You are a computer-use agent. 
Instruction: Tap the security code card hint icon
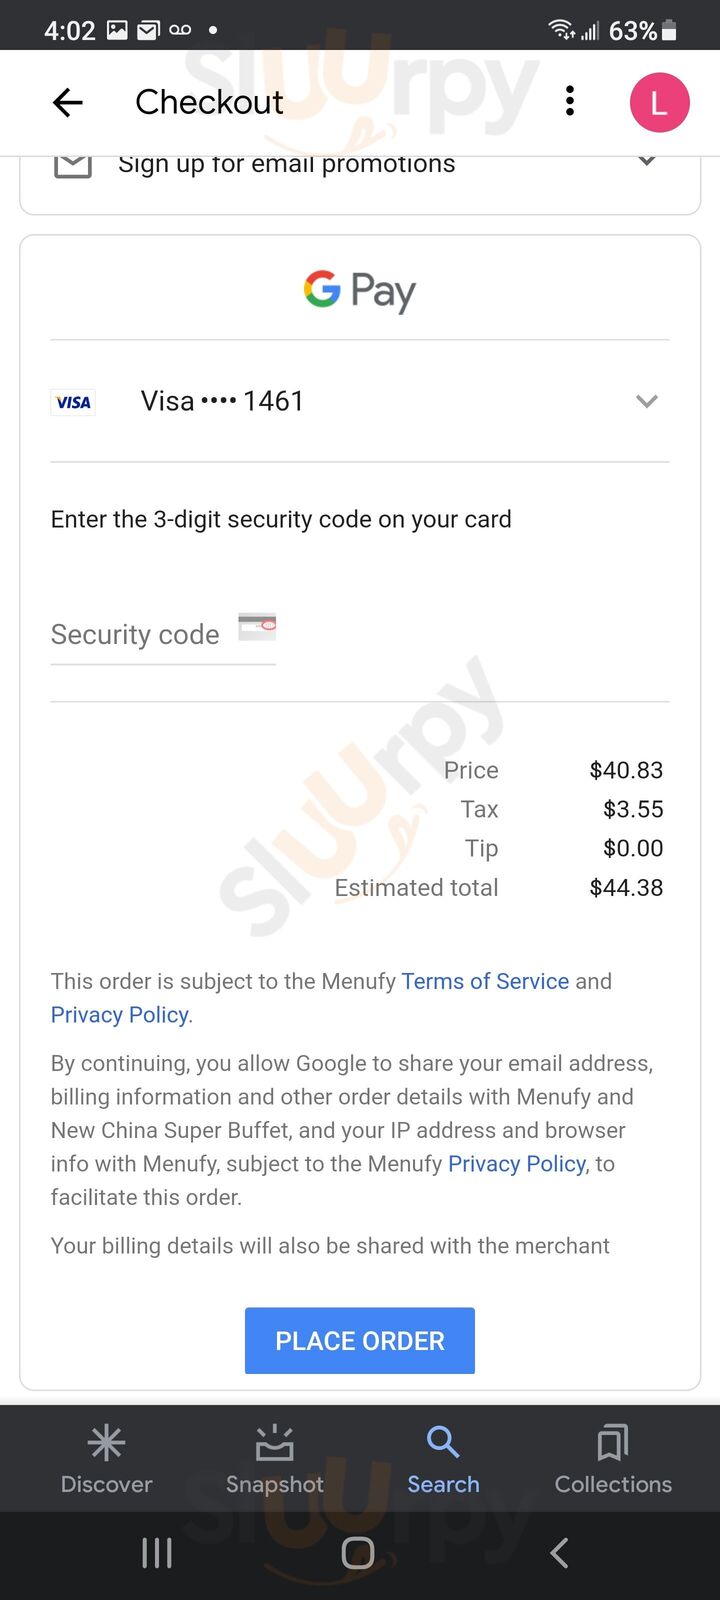[x=257, y=627]
